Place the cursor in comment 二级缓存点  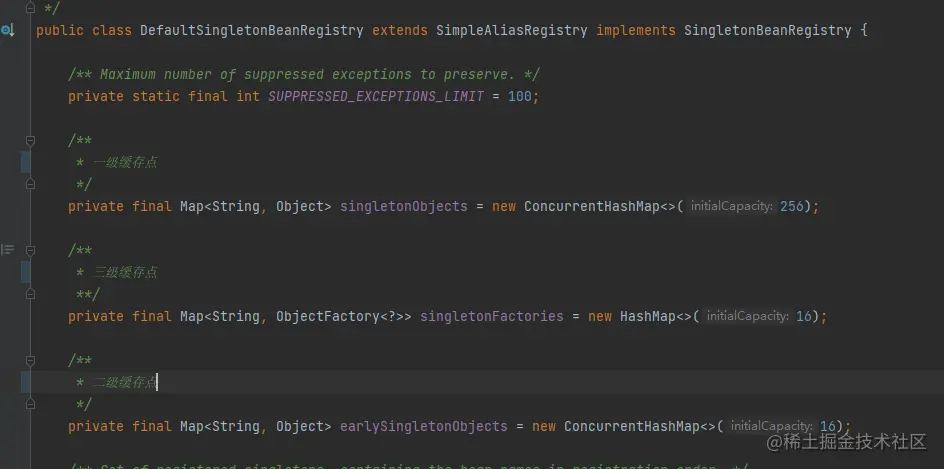pos(125,382)
